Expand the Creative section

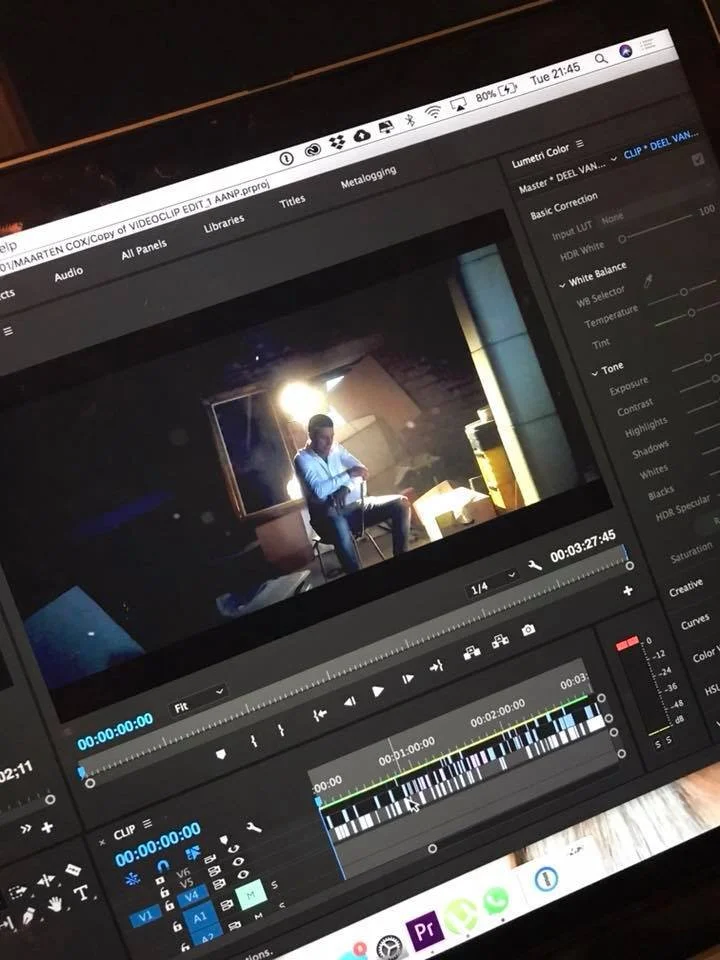click(x=686, y=587)
